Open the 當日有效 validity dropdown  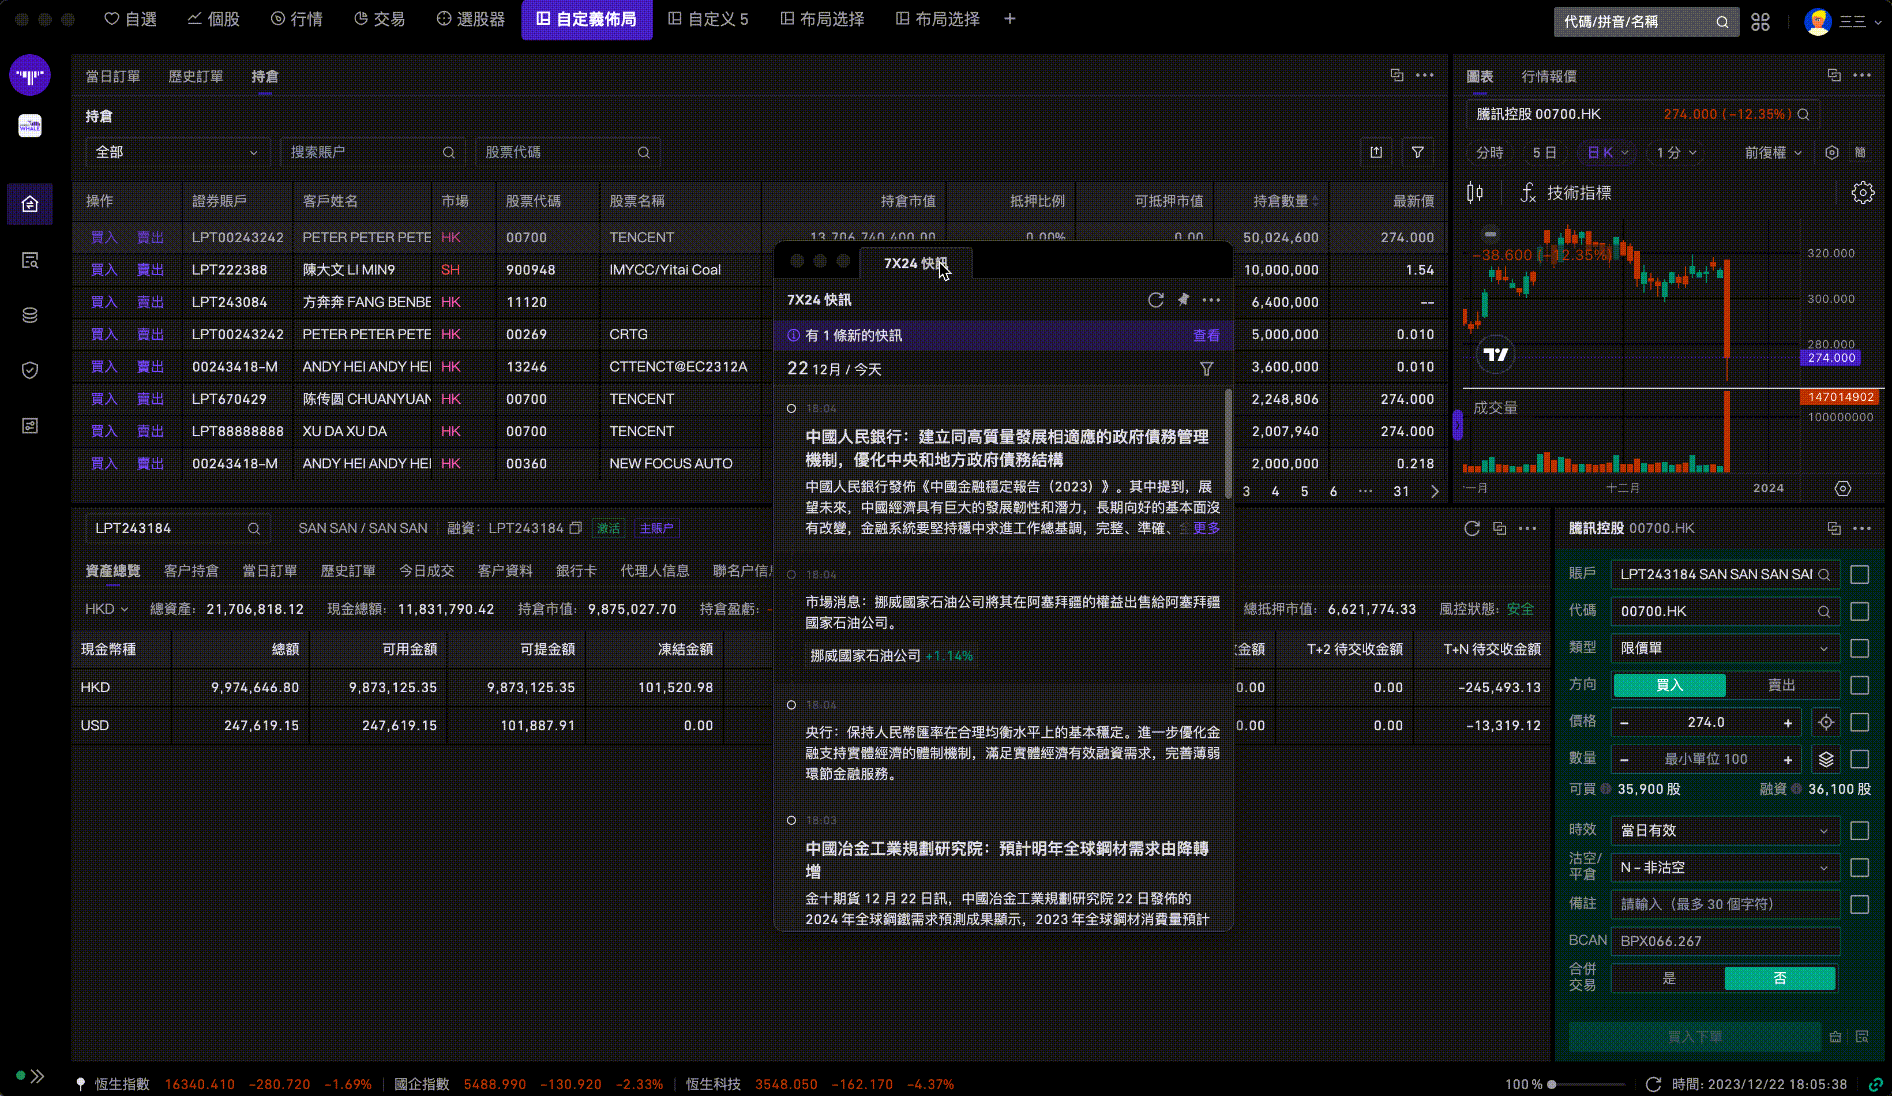tap(1725, 830)
